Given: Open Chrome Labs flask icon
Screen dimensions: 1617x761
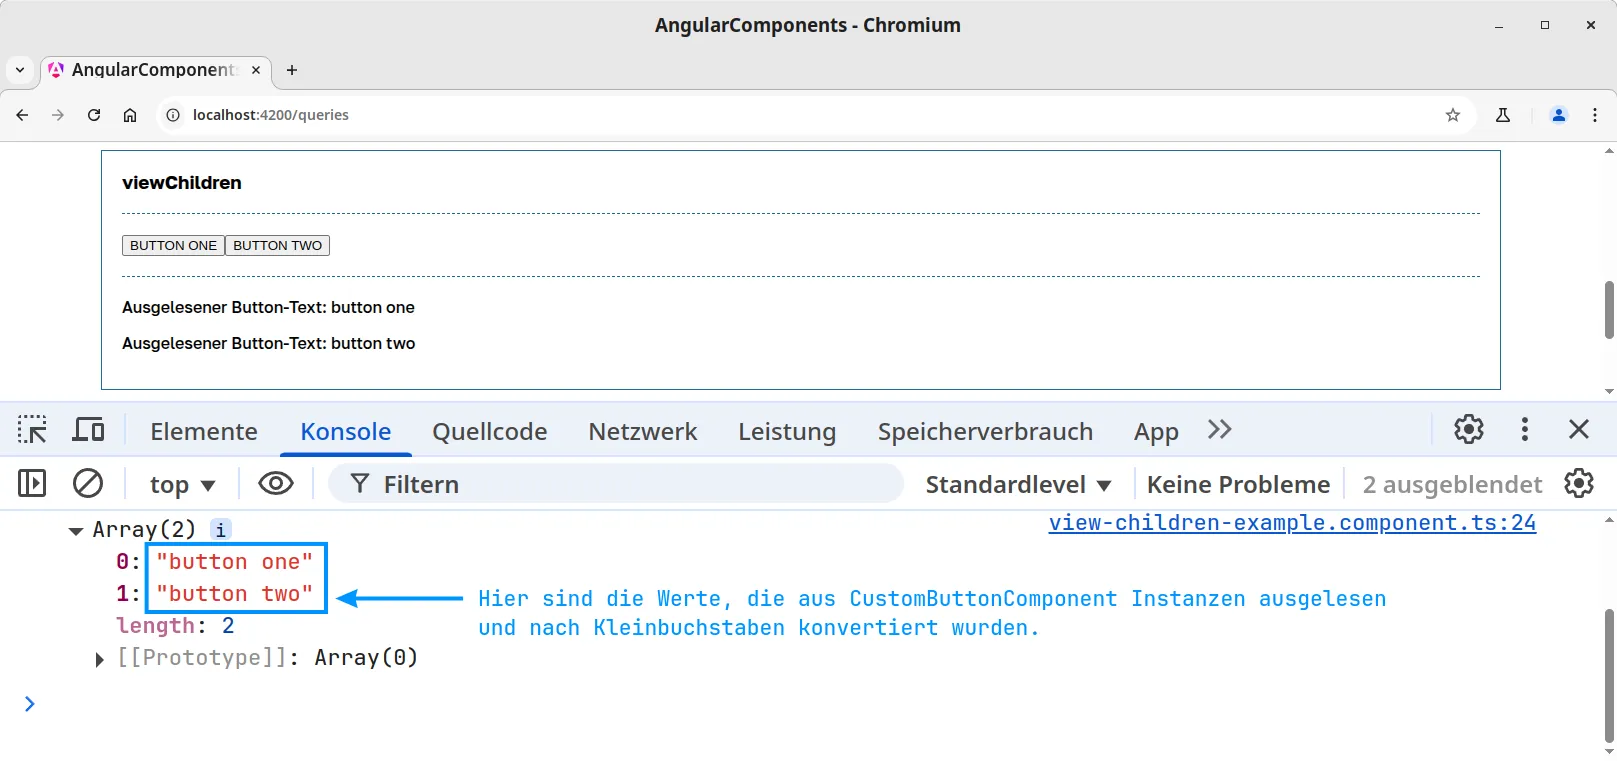Looking at the screenshot, I should 1503,115.
